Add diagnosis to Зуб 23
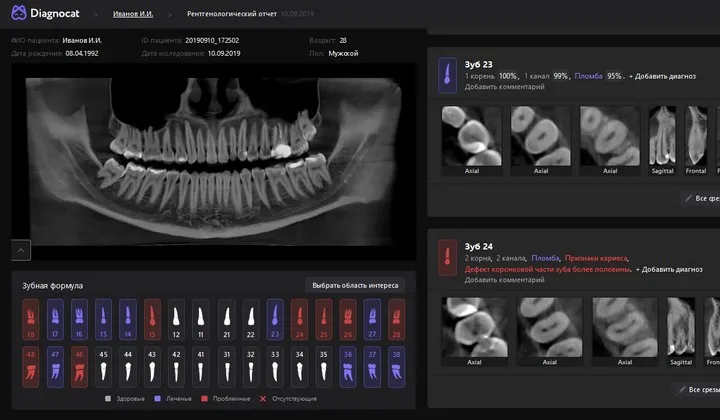 663,76
